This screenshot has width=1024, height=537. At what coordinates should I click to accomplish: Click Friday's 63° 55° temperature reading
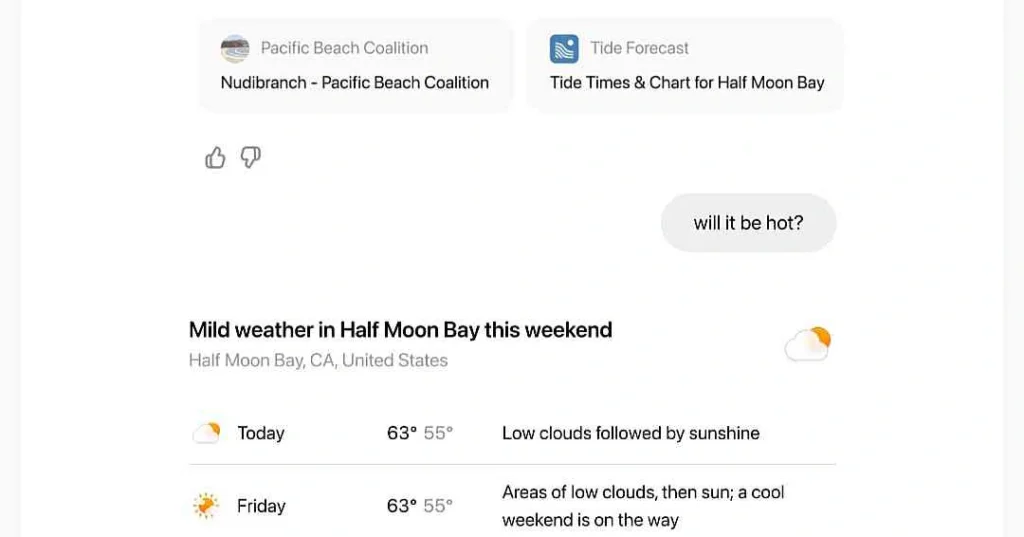tap(420, 506)
